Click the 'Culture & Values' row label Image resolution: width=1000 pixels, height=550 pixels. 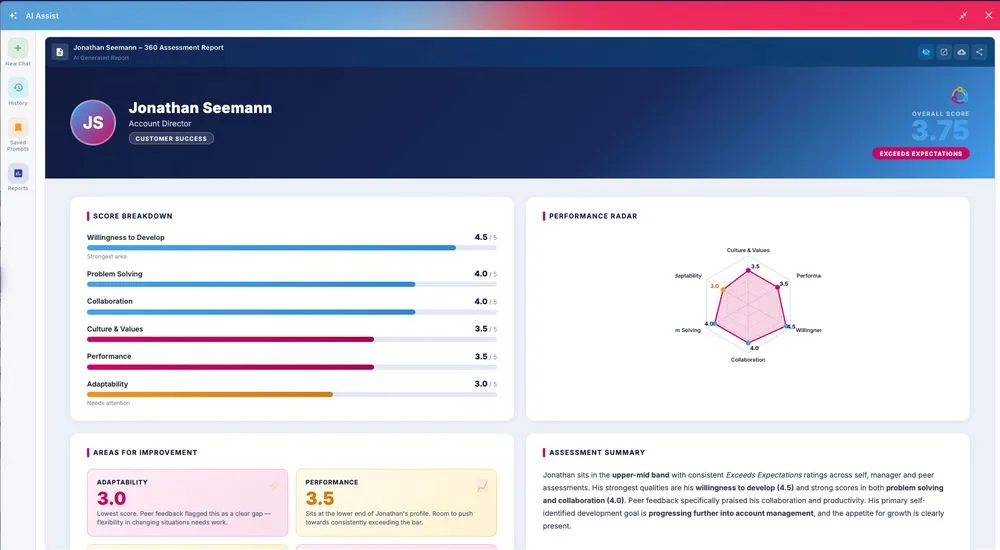[115, 329]
